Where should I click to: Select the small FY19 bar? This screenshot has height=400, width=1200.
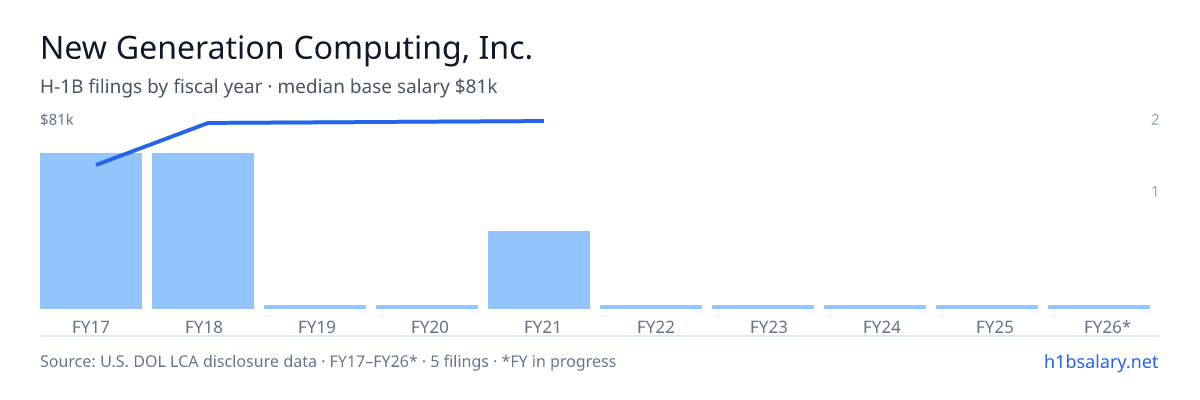(315, 307)
